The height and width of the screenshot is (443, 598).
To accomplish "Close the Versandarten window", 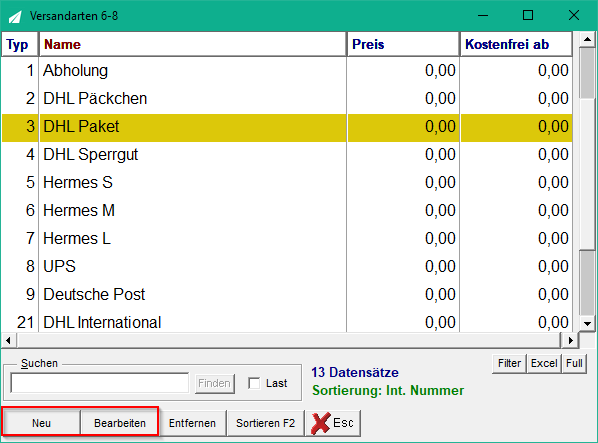I will [x=574, y=16].
